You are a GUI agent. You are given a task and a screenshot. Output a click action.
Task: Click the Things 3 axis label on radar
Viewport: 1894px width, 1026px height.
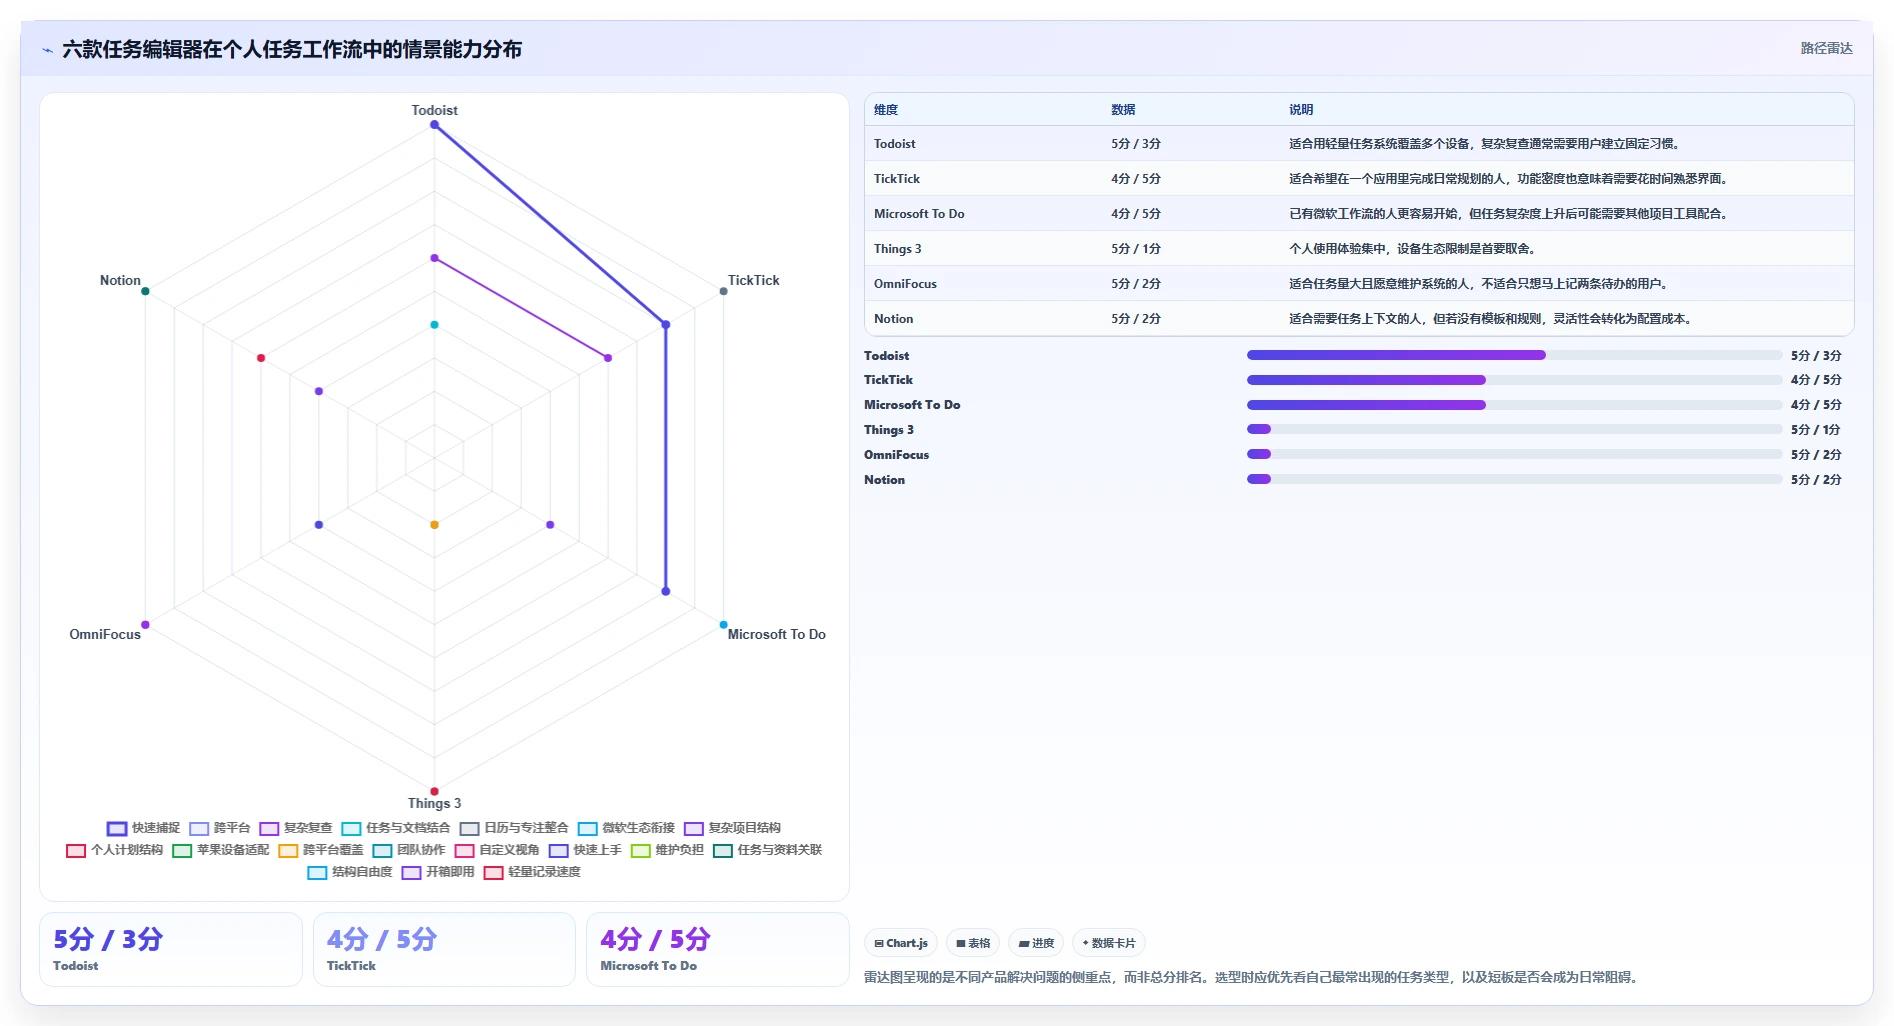[434, 803]
